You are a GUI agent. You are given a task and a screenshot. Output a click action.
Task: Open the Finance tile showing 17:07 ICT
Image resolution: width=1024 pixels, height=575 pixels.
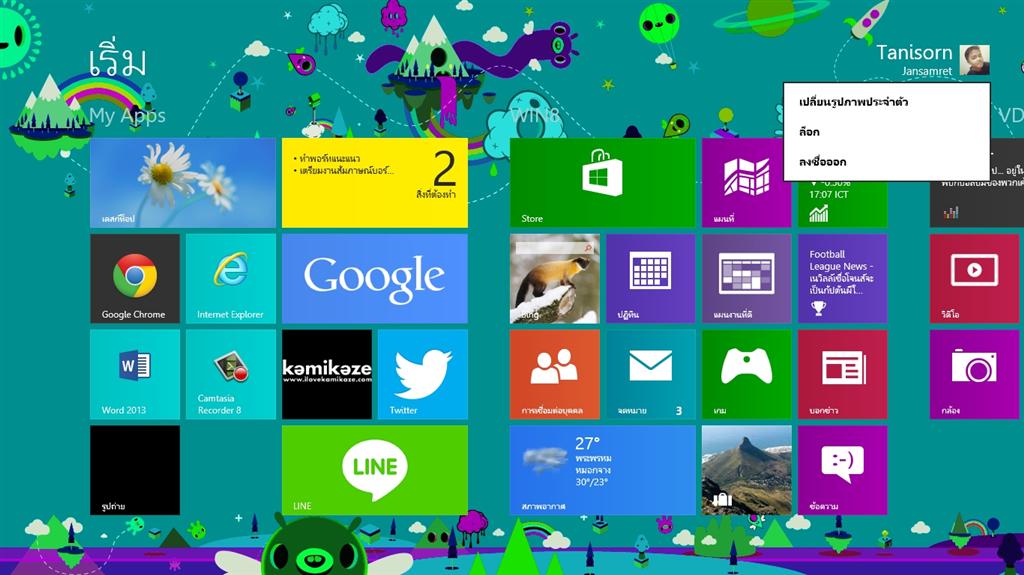(x=842, y=204)
